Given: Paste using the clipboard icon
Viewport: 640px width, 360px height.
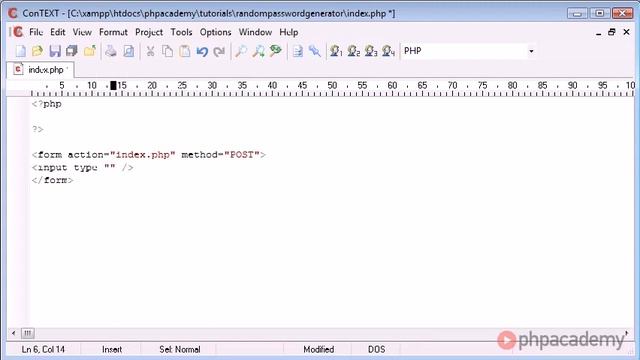Looking at the screenshot, I should (x=185, y=51).
